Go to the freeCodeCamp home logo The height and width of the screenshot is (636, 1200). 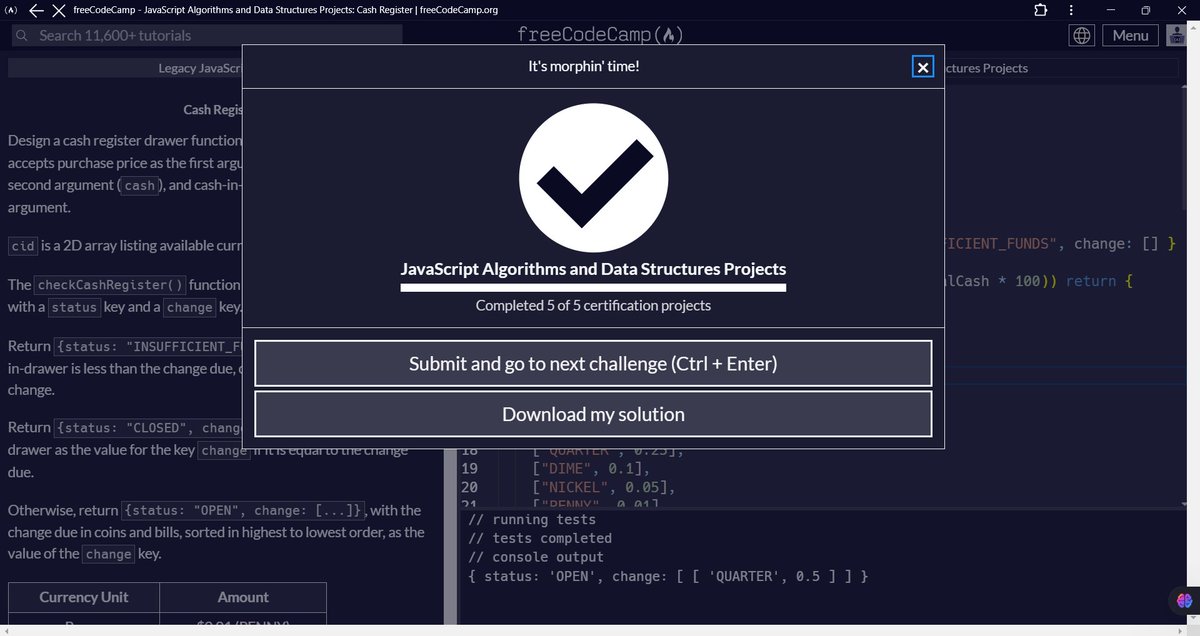(600, 35)
